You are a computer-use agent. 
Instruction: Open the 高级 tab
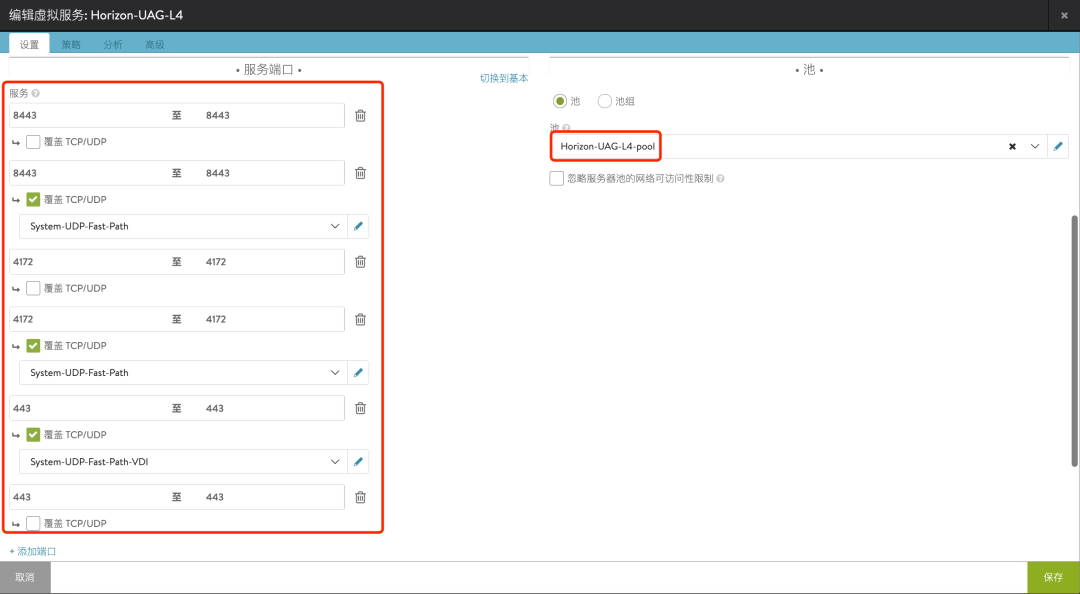click(x=155, y=44)
